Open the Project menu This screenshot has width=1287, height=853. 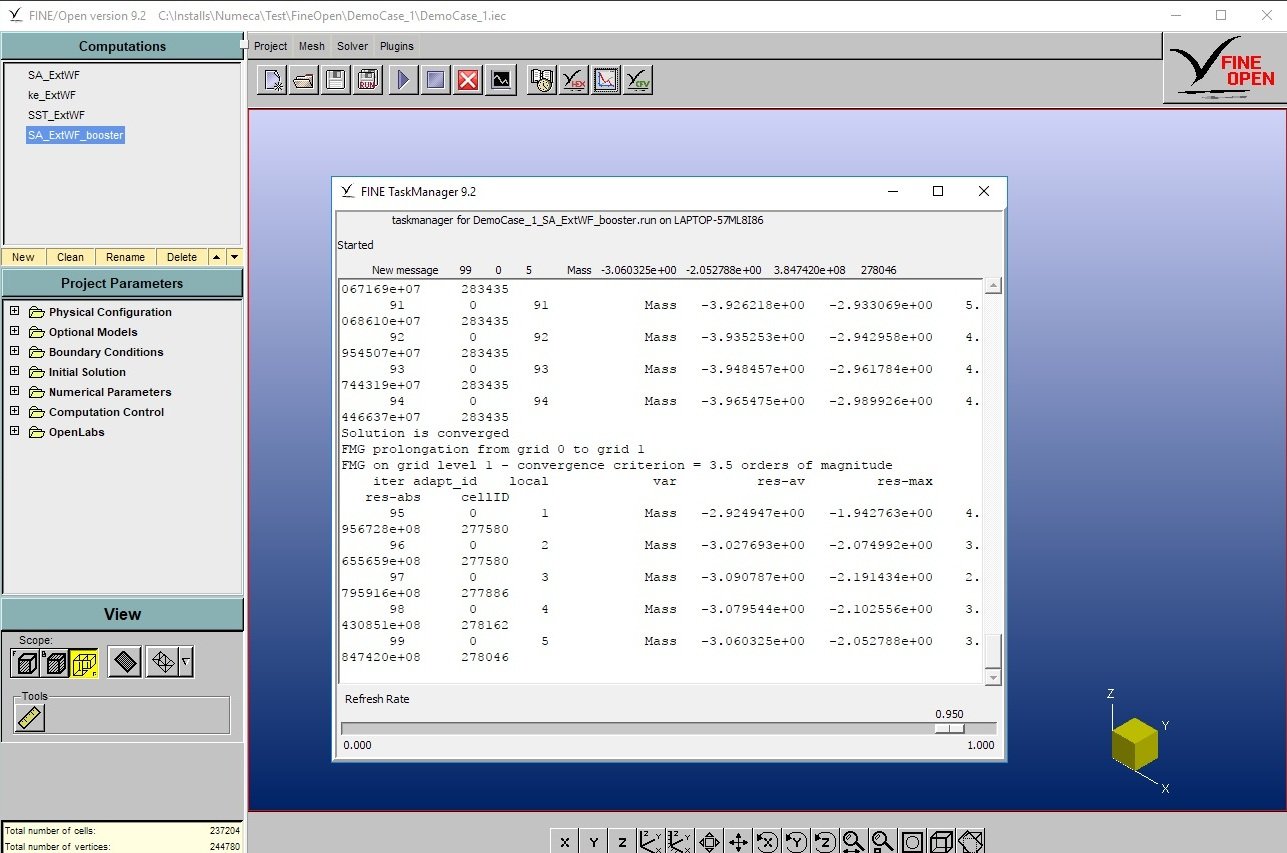click(x=270, y=46)
